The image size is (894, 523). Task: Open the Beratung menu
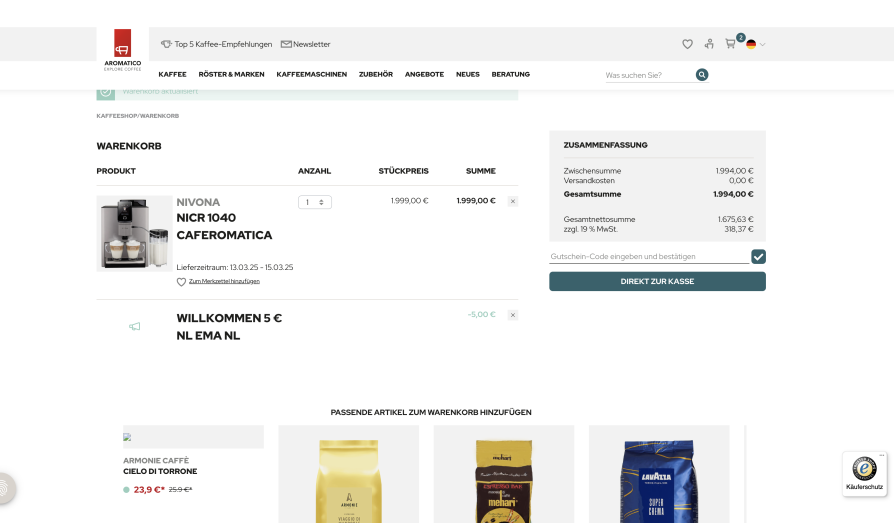510,75
